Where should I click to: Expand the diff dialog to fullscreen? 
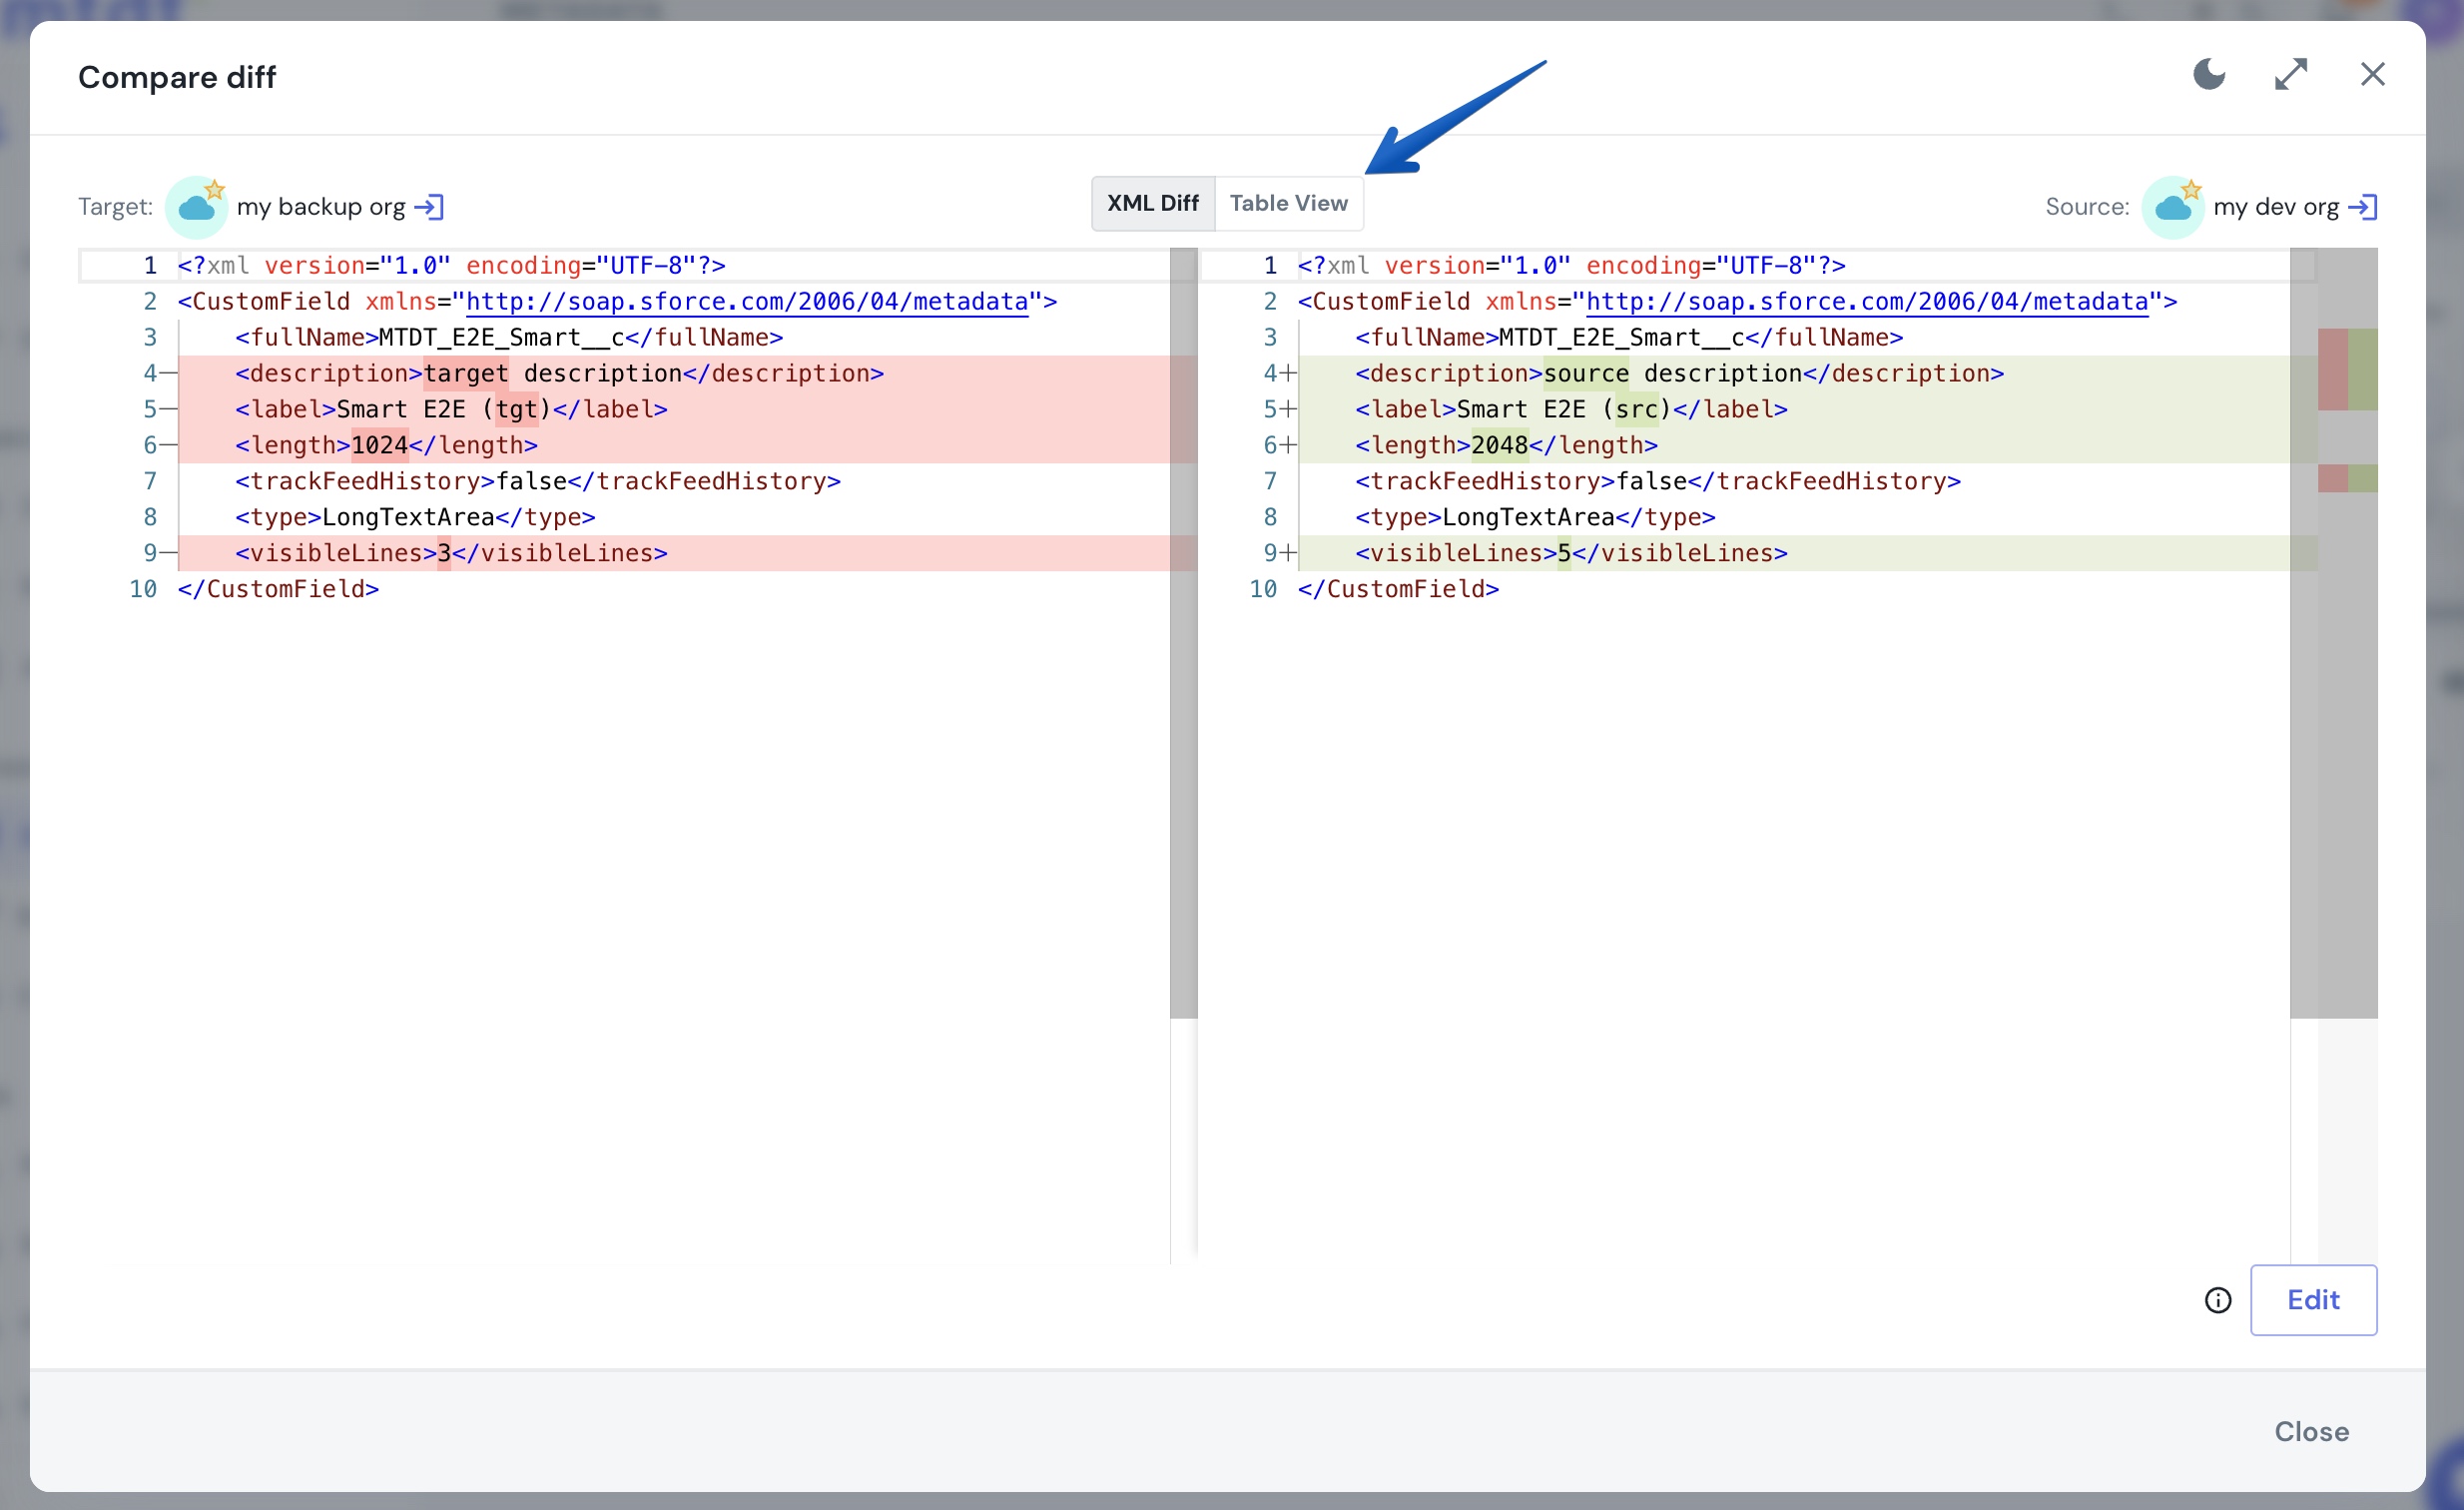(x=2291, y=75)
